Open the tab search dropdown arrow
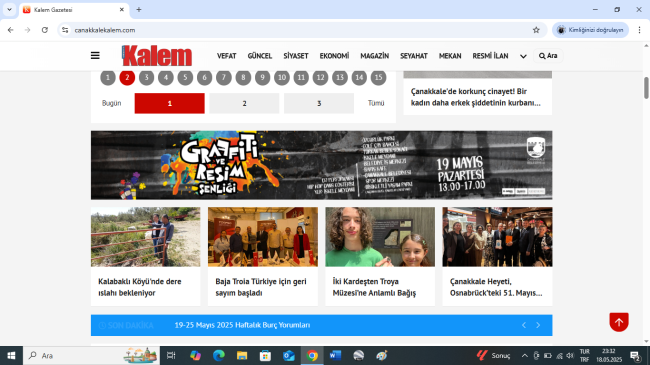650x365 pixels. tap(9, 10)
